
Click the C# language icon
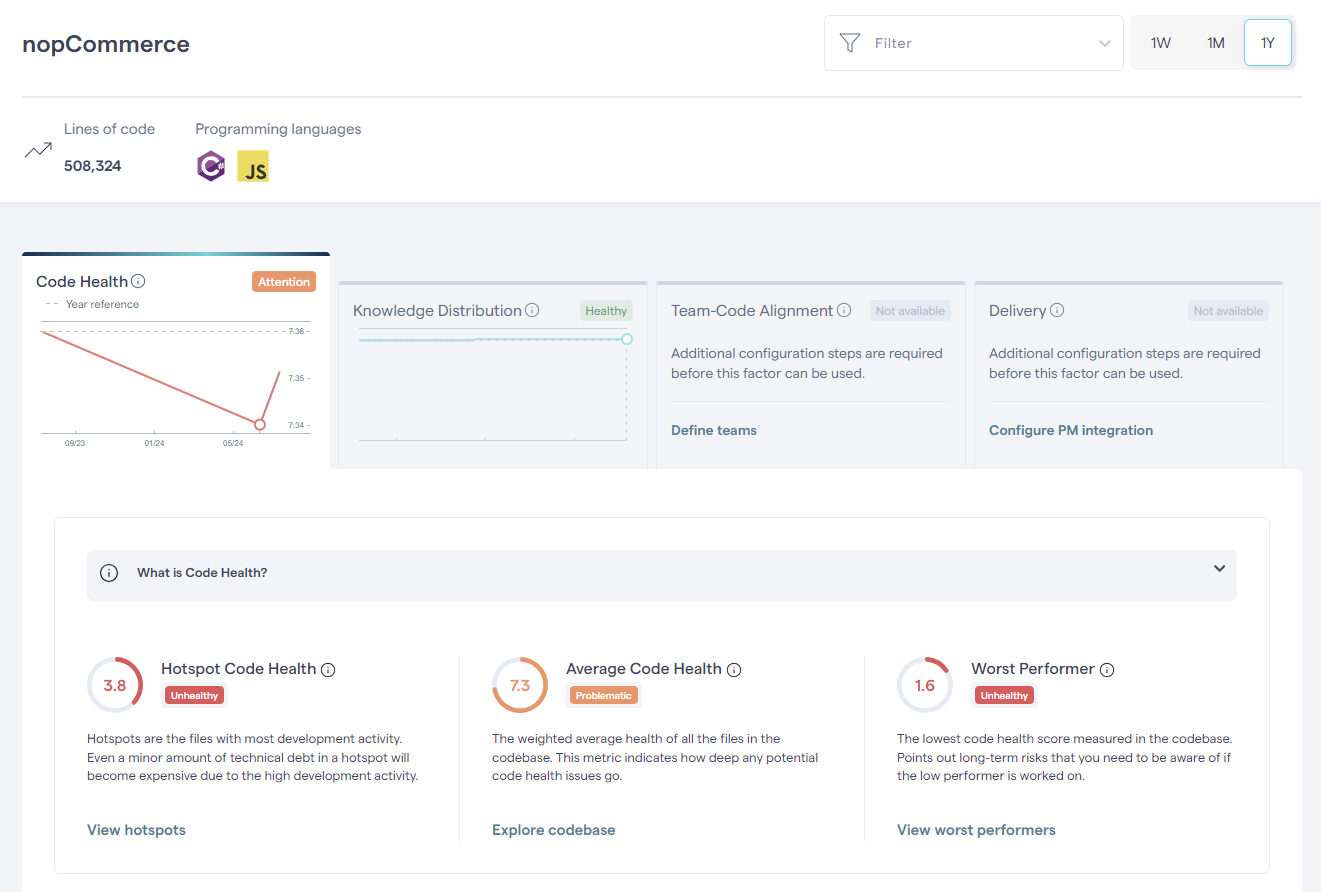(x=210, y=166)
